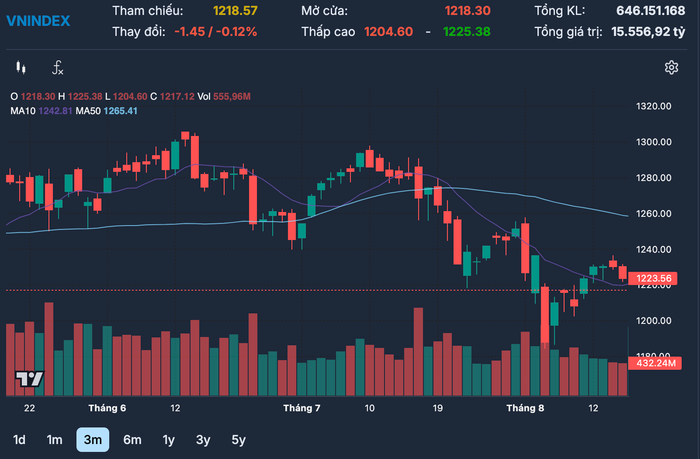Click the 432.24M volume label
The height and width of the screenshot is (459, 700).
tap(655, 363)
